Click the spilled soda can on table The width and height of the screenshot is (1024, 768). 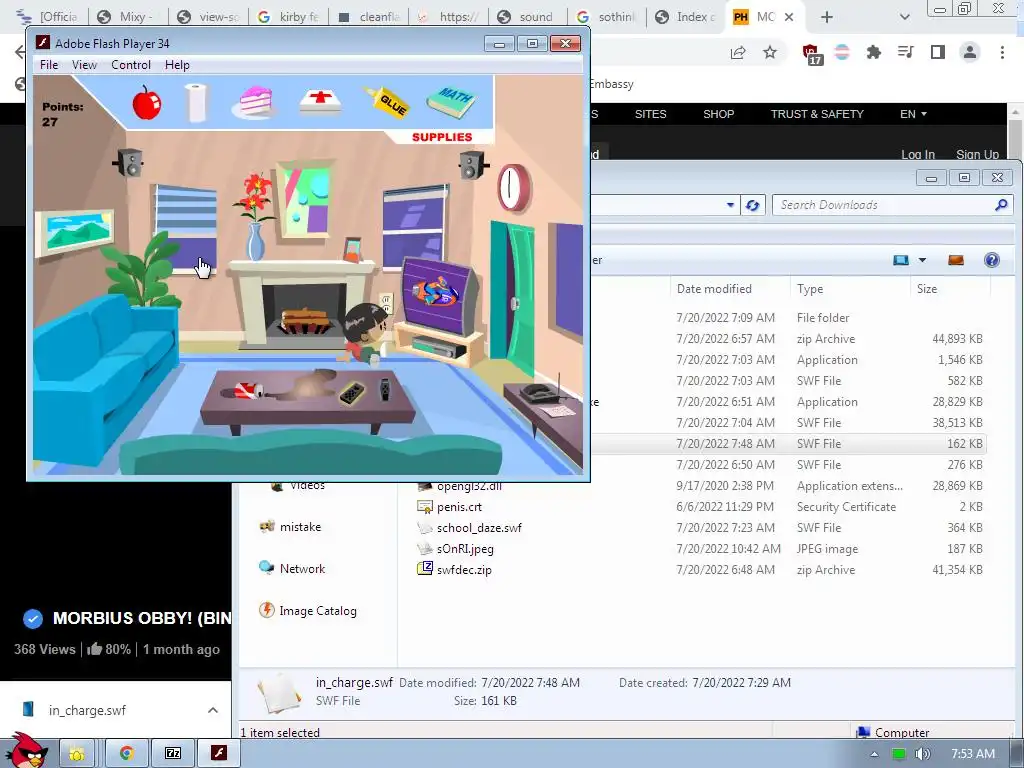click(248, 391)
